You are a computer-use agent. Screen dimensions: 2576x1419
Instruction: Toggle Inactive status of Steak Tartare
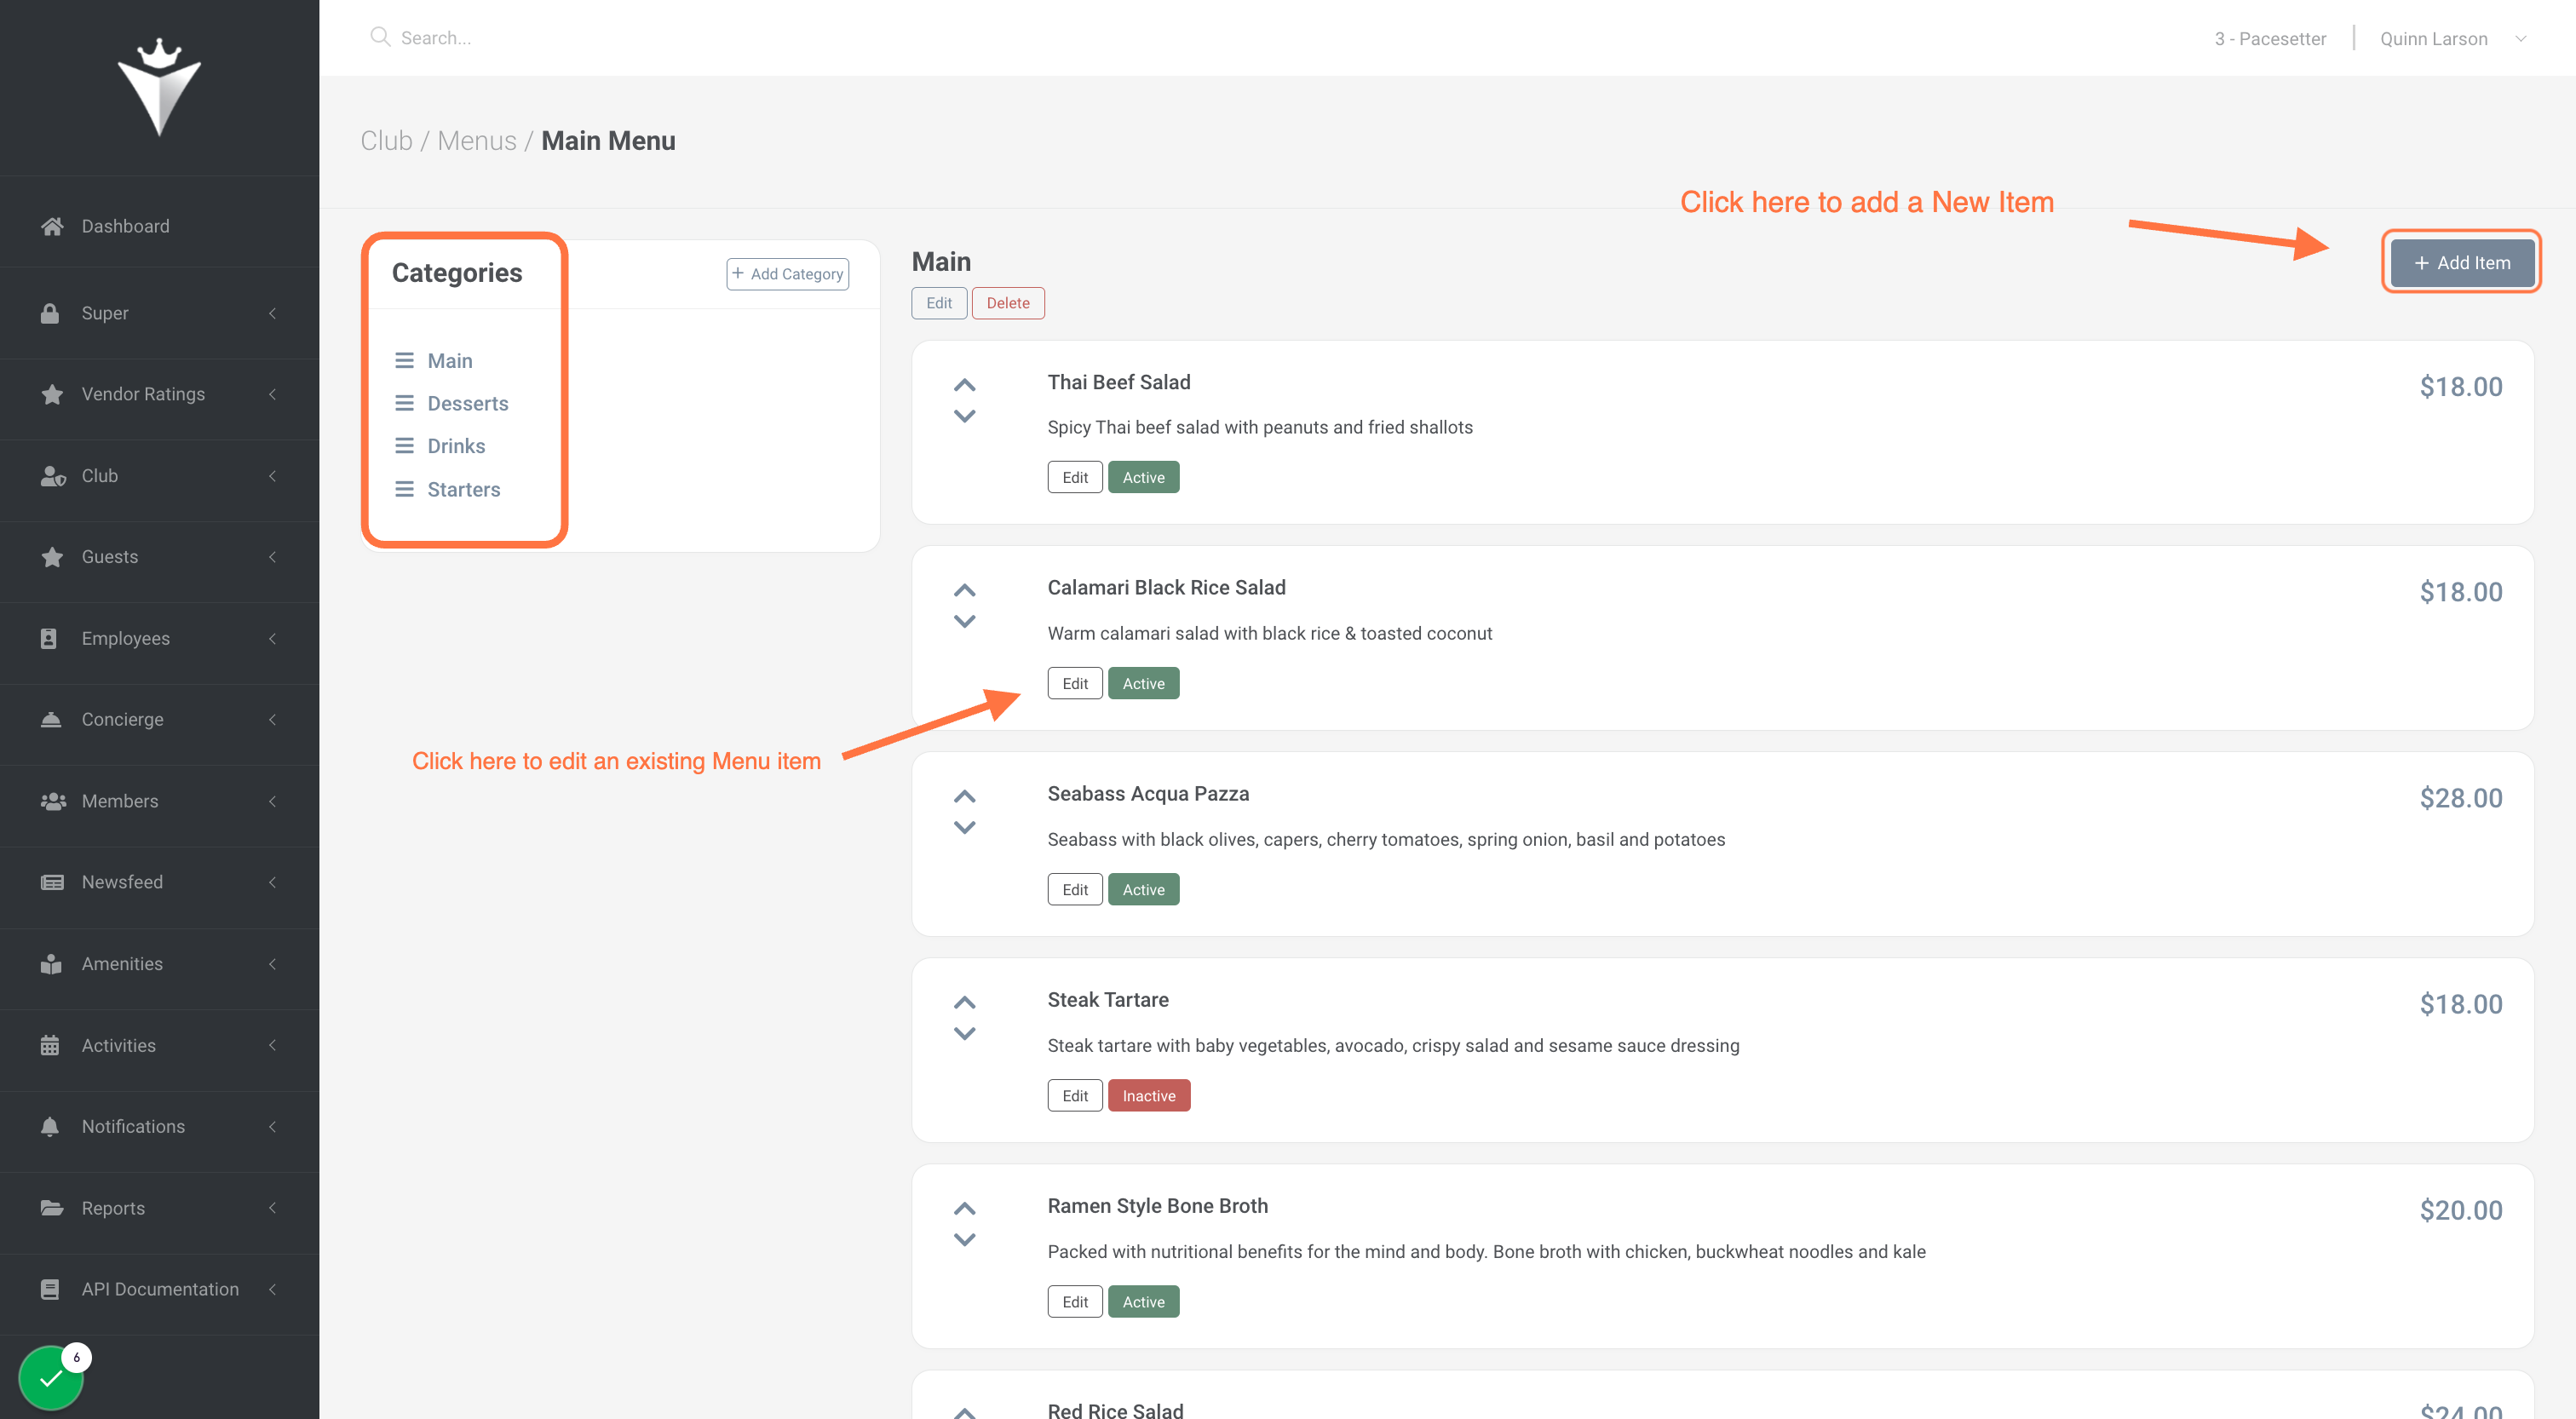coord(1149,1095)
